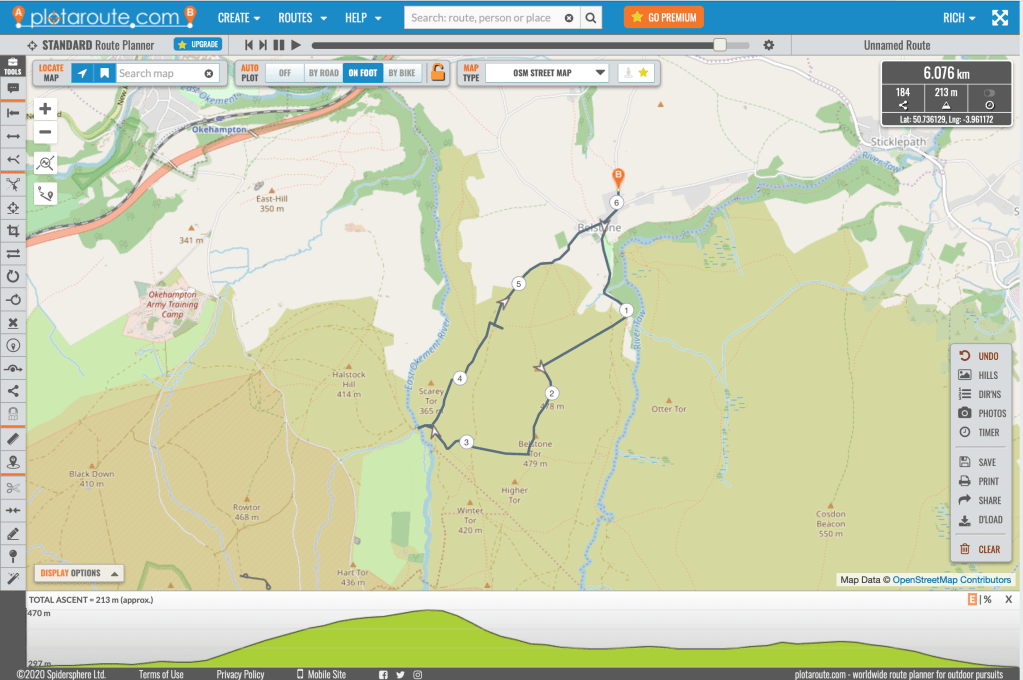
Task: Open the OSM Street Map type dropdown
Action: pos(547,73)
